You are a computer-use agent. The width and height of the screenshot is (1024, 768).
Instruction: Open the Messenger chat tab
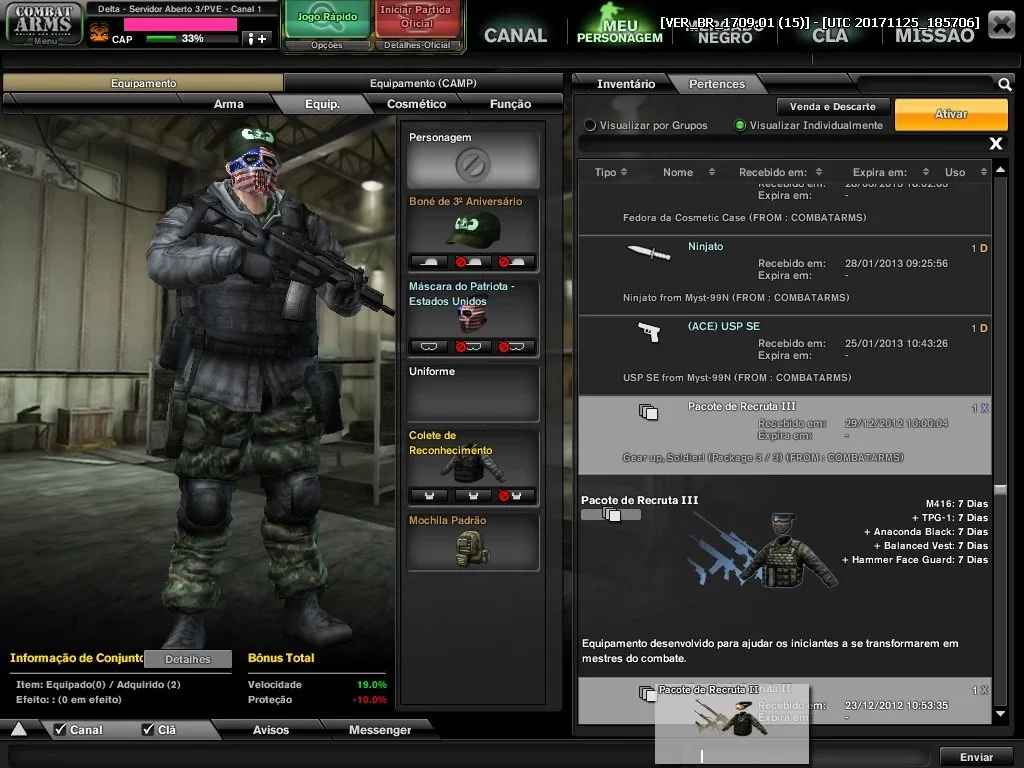click(379, 729)
